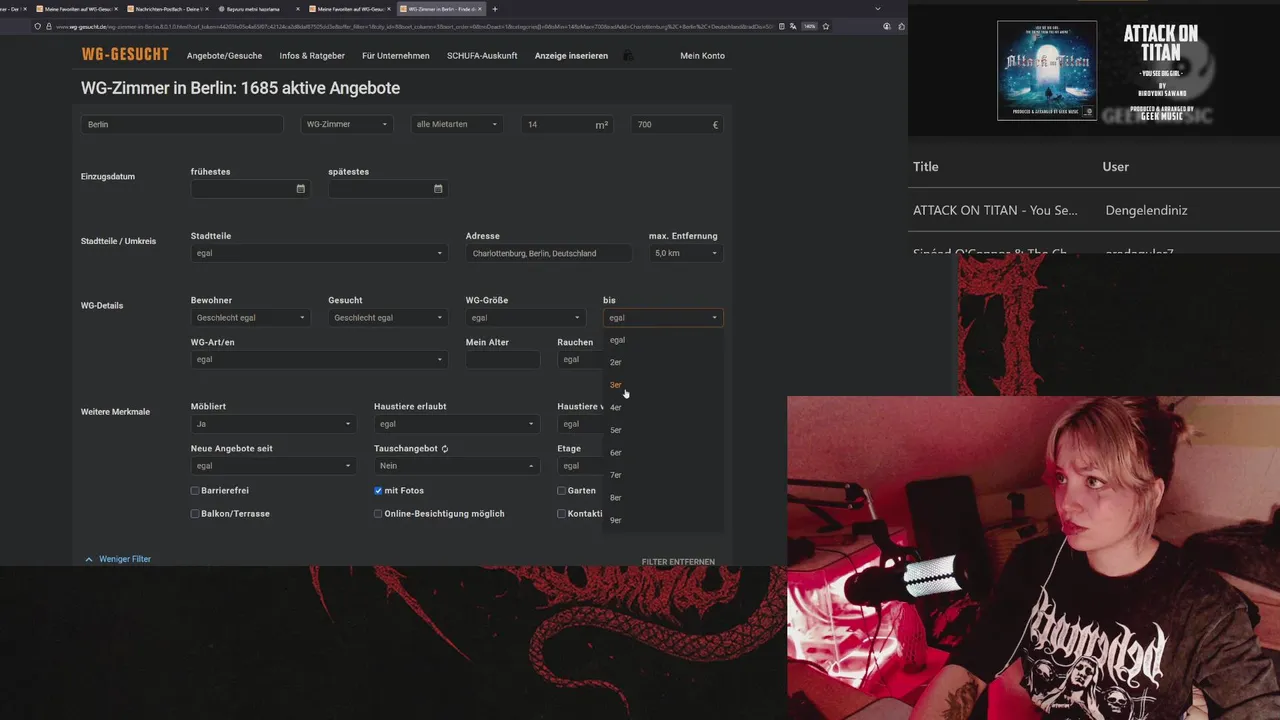Open the spätestes date calendar icon
Viewport: 1280px width, 720px height.
438,189
